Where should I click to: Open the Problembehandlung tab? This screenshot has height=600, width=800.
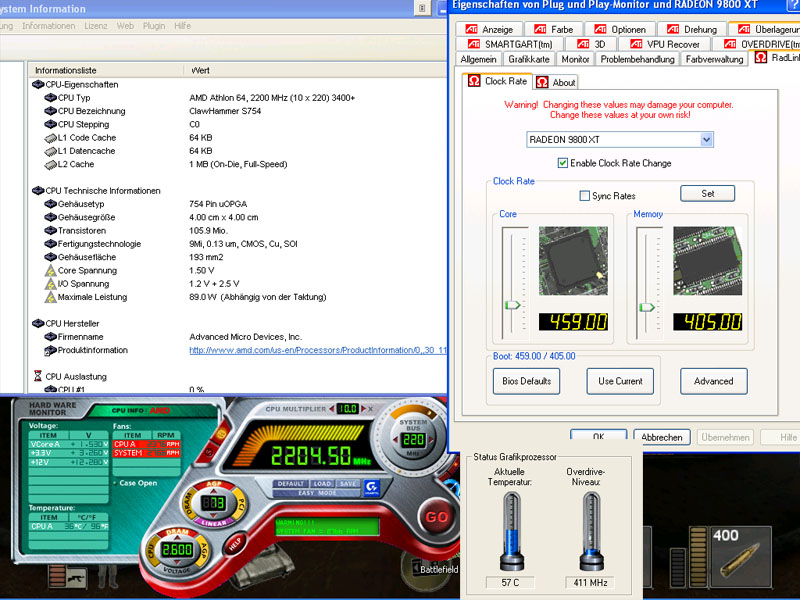pos(637,59)
